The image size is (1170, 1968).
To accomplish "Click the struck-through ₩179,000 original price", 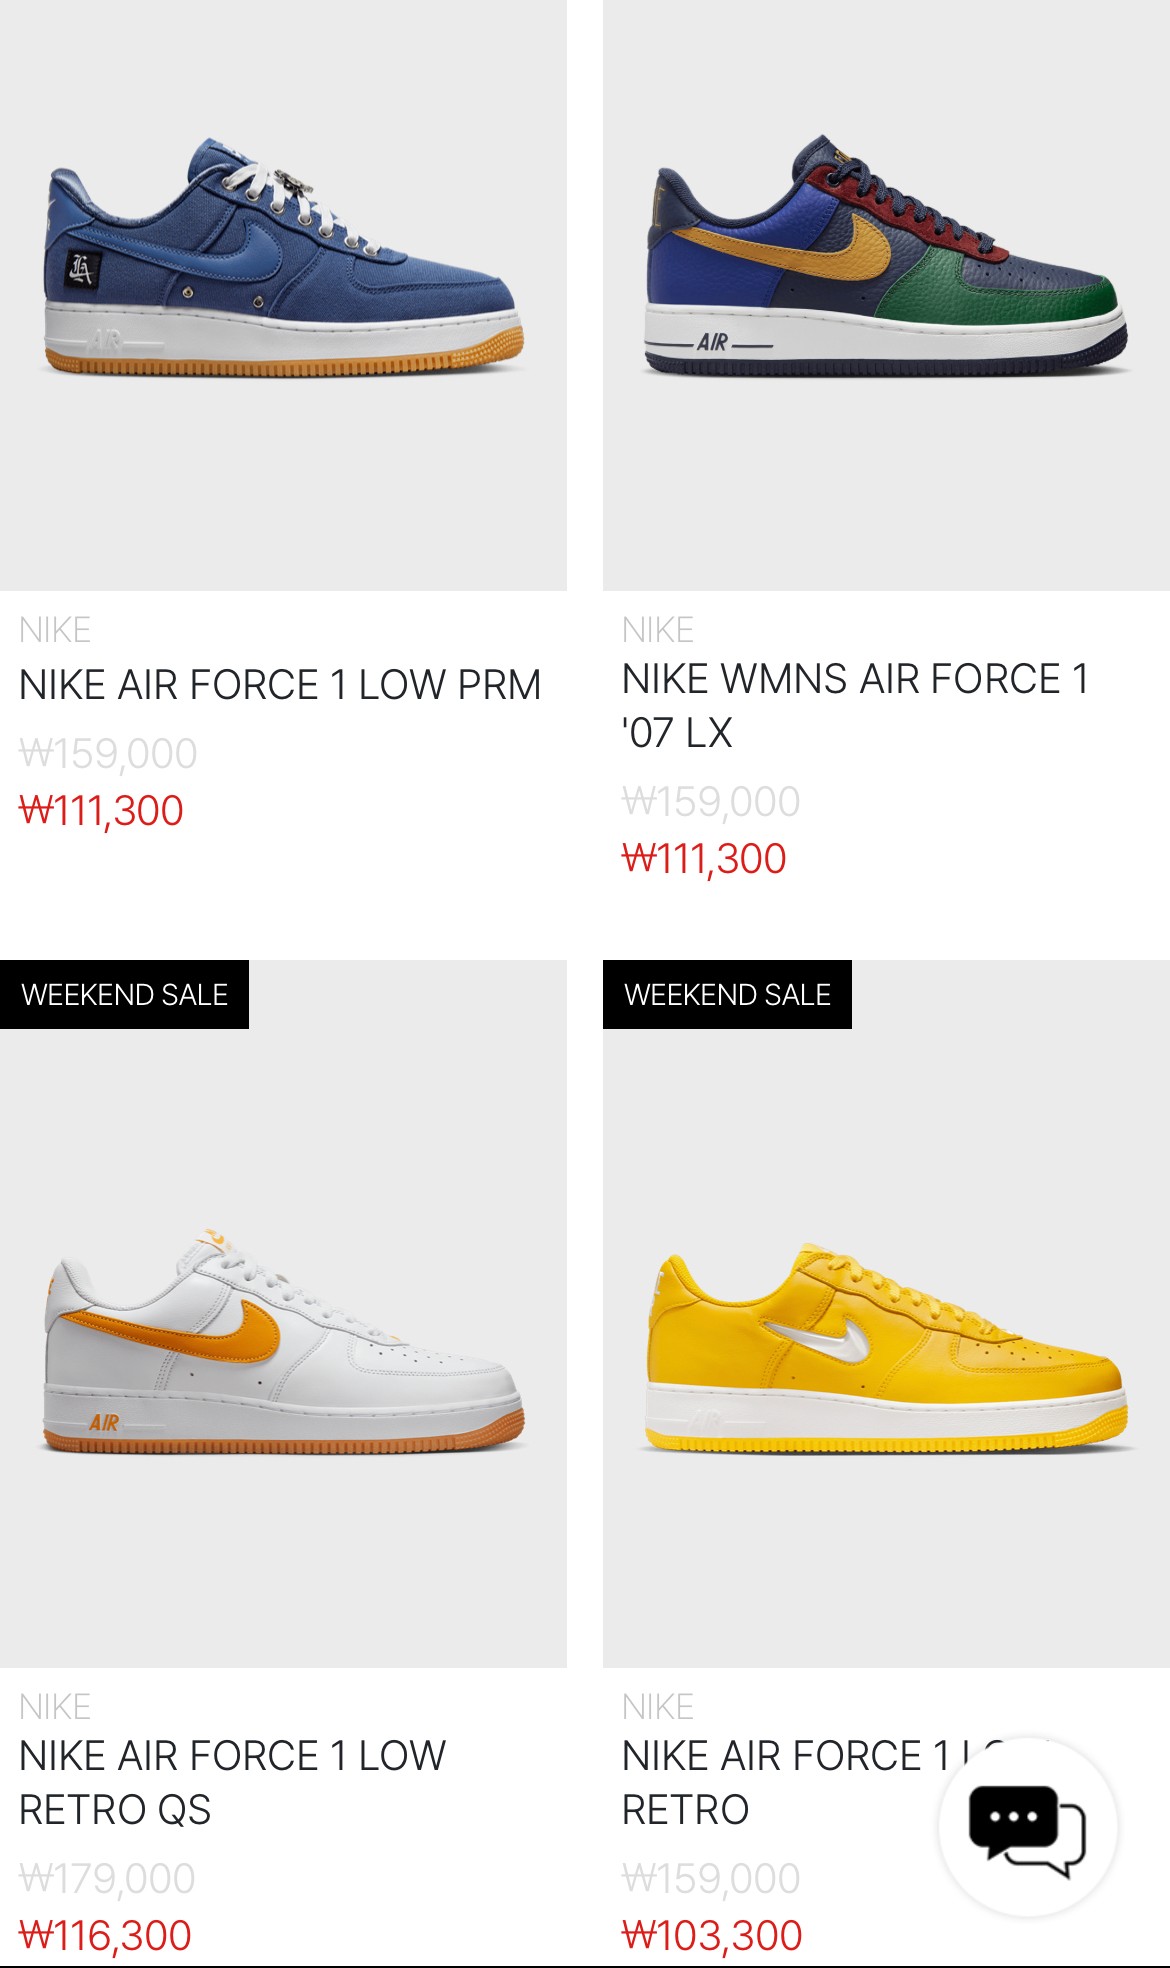I will click(107, 1879).
